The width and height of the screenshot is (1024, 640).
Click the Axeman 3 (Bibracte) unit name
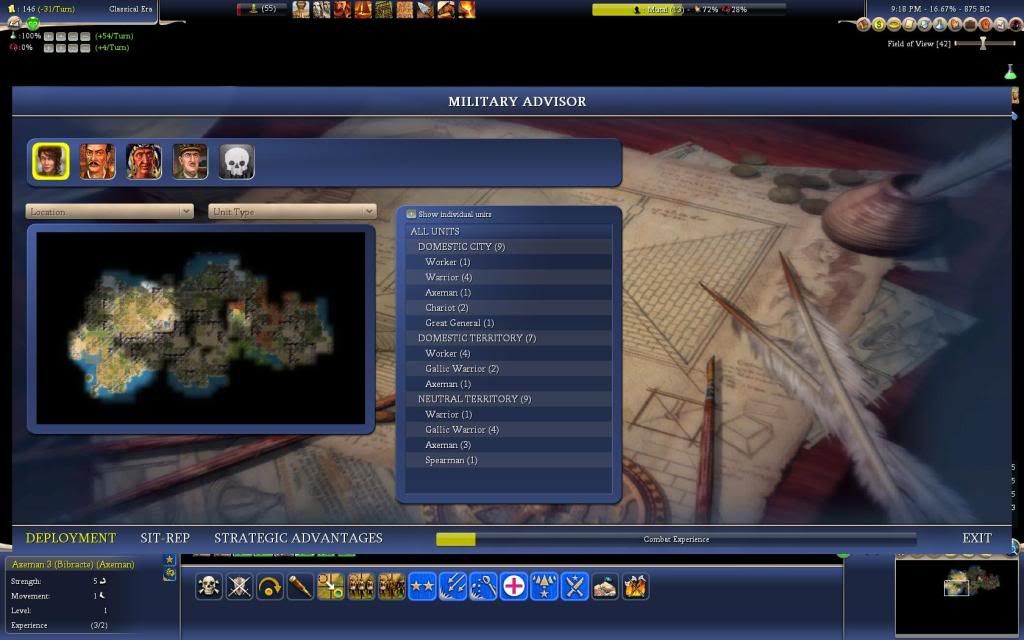coord(73,564)
